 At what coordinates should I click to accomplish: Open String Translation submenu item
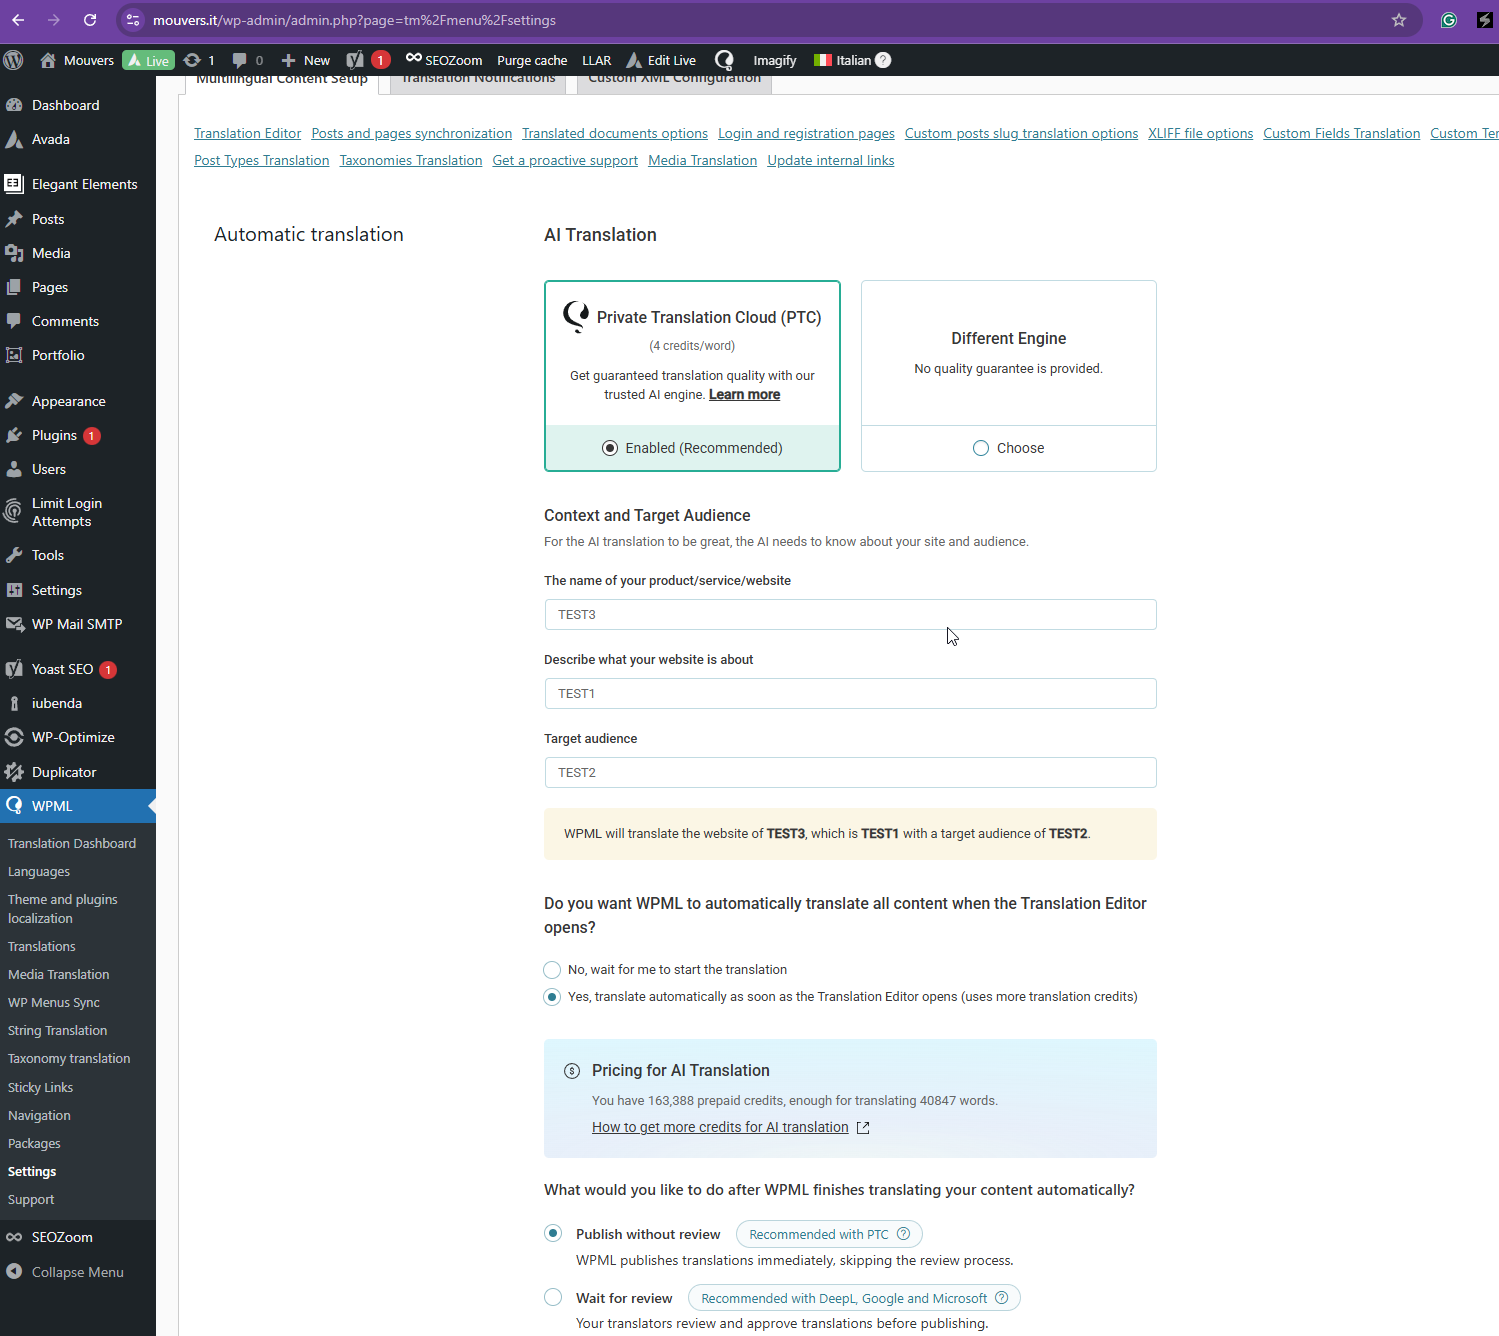point(57,1031)
